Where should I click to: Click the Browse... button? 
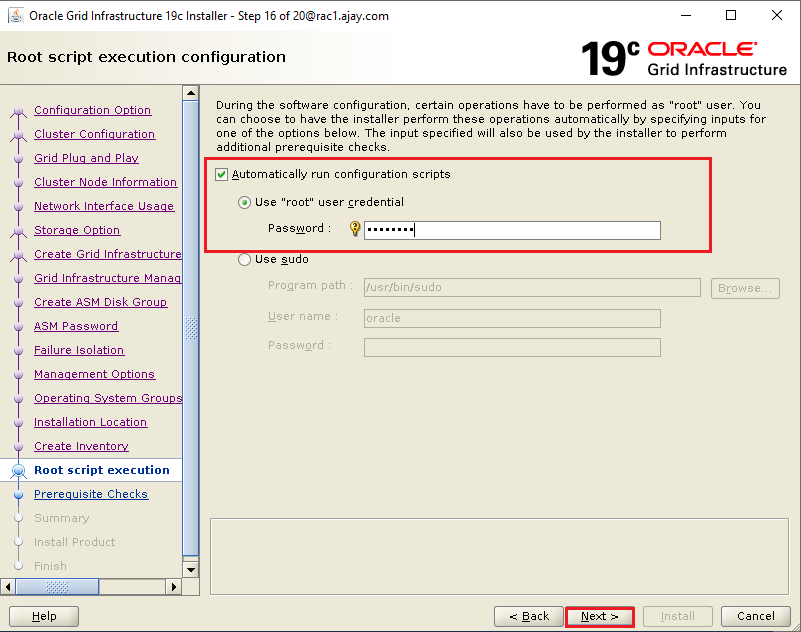pyautogui.click(x=745, y=288)
